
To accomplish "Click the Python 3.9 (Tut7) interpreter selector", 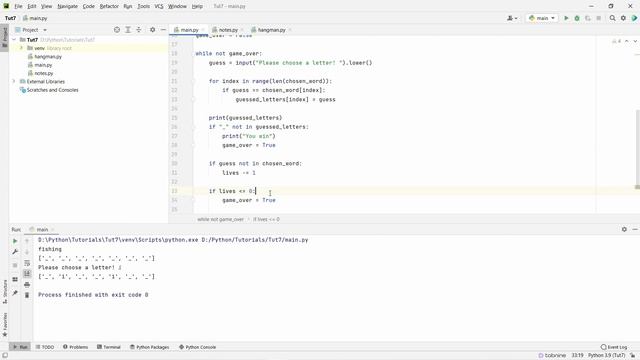I will point(606,356).
